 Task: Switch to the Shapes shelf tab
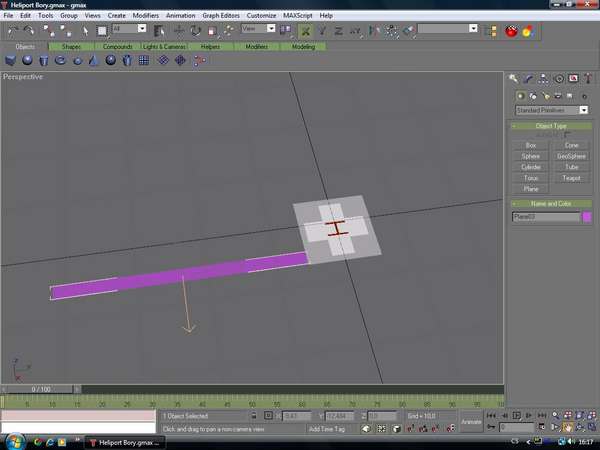[71, 47]
